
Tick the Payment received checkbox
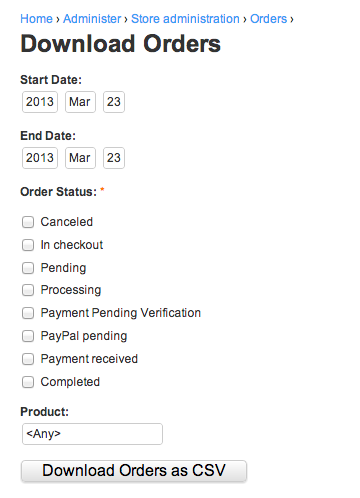point(28,359)
